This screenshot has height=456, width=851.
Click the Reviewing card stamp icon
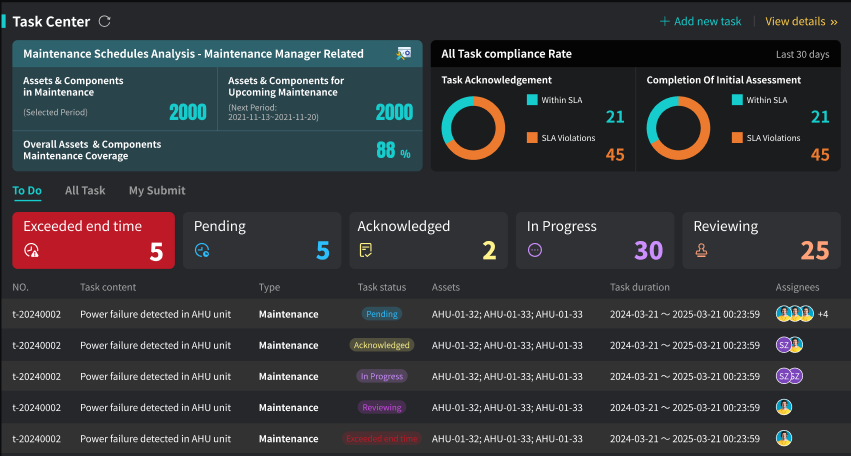click(x=702, y=251)
